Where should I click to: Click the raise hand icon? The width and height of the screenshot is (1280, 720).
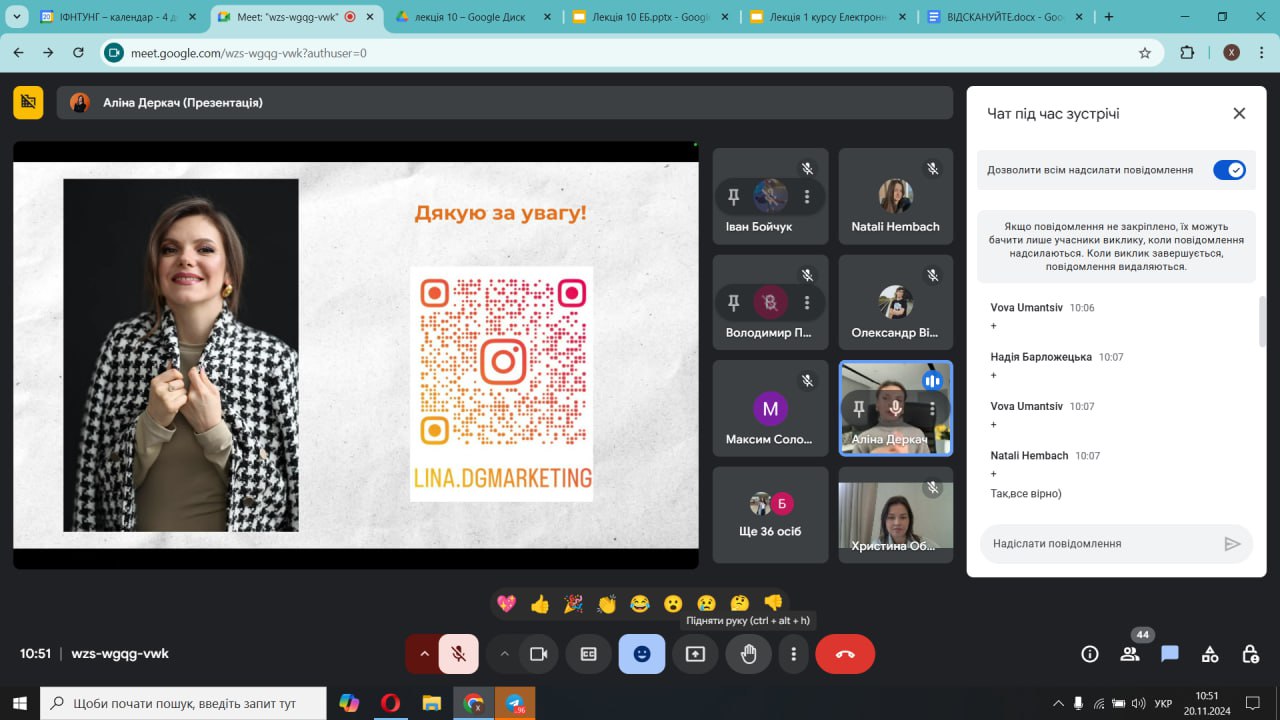coord(748,654)
